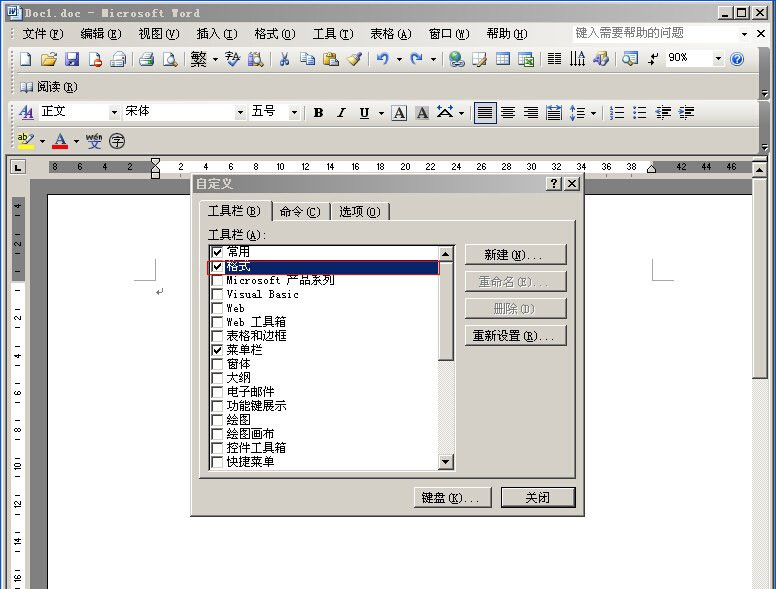
Task: Click the Save icon in standard toolbar
Action: point(72,59)
